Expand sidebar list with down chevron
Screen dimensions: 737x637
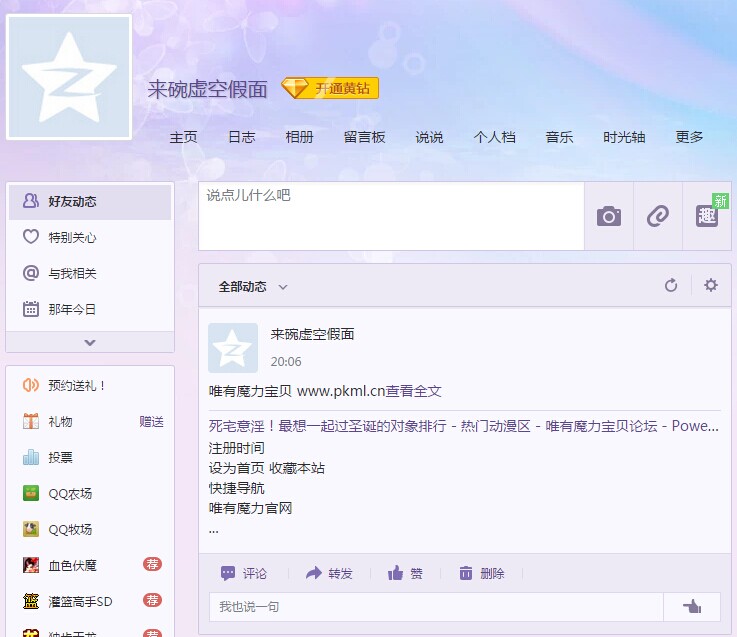90,342
